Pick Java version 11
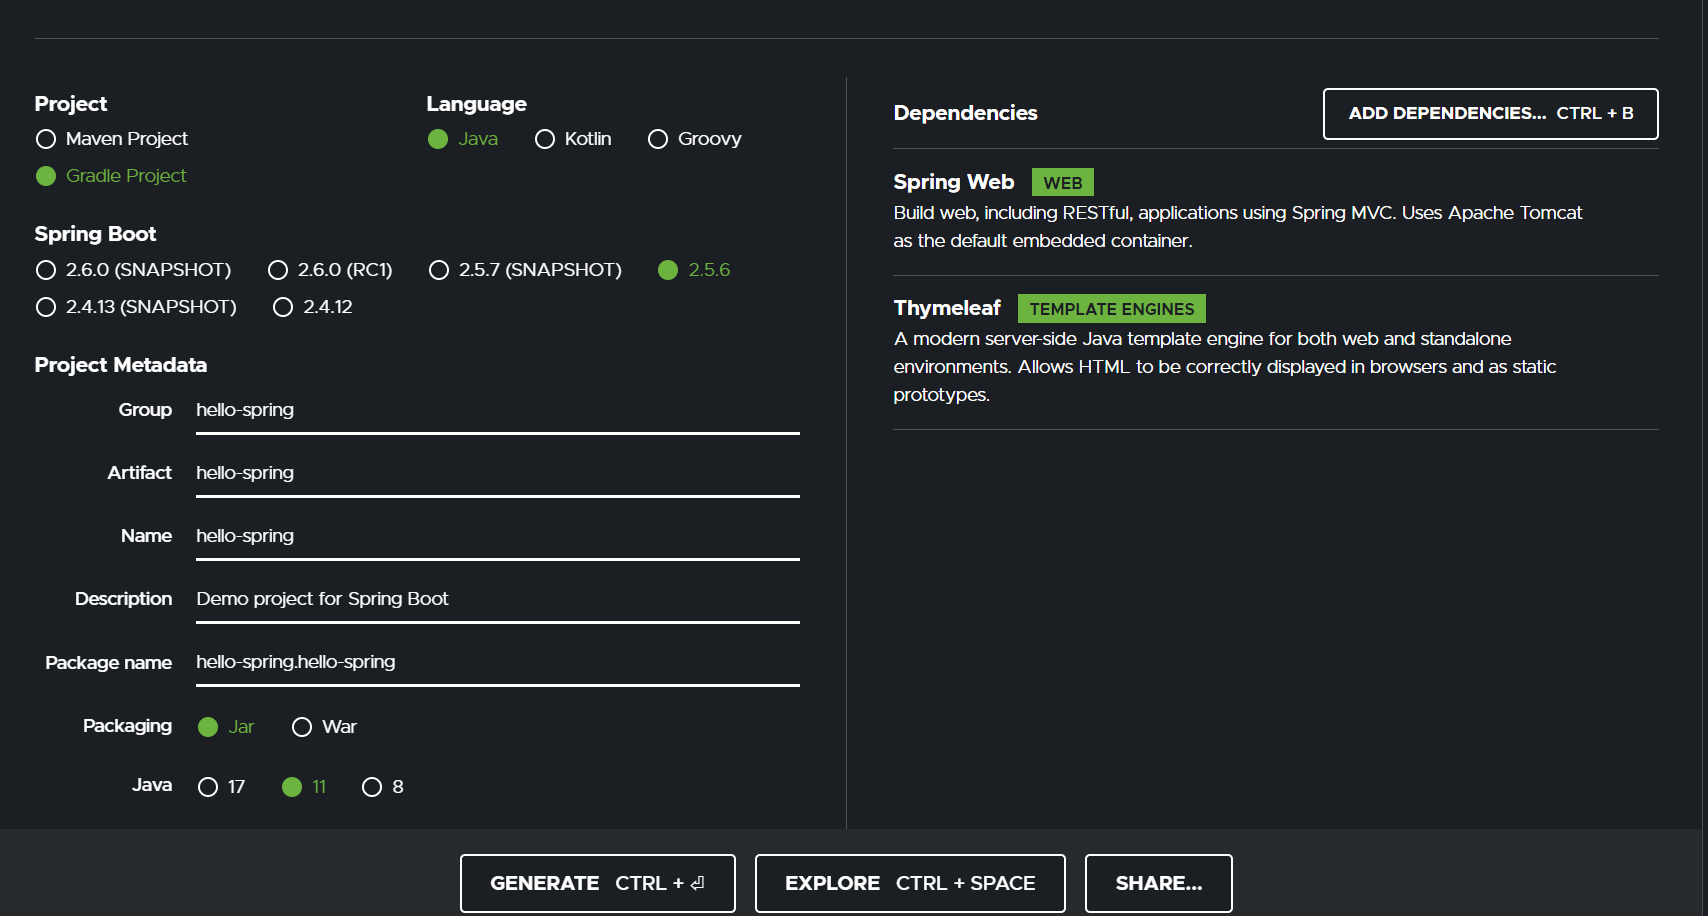This screenshot has width=1708, height=916. (x=304, y=787)
